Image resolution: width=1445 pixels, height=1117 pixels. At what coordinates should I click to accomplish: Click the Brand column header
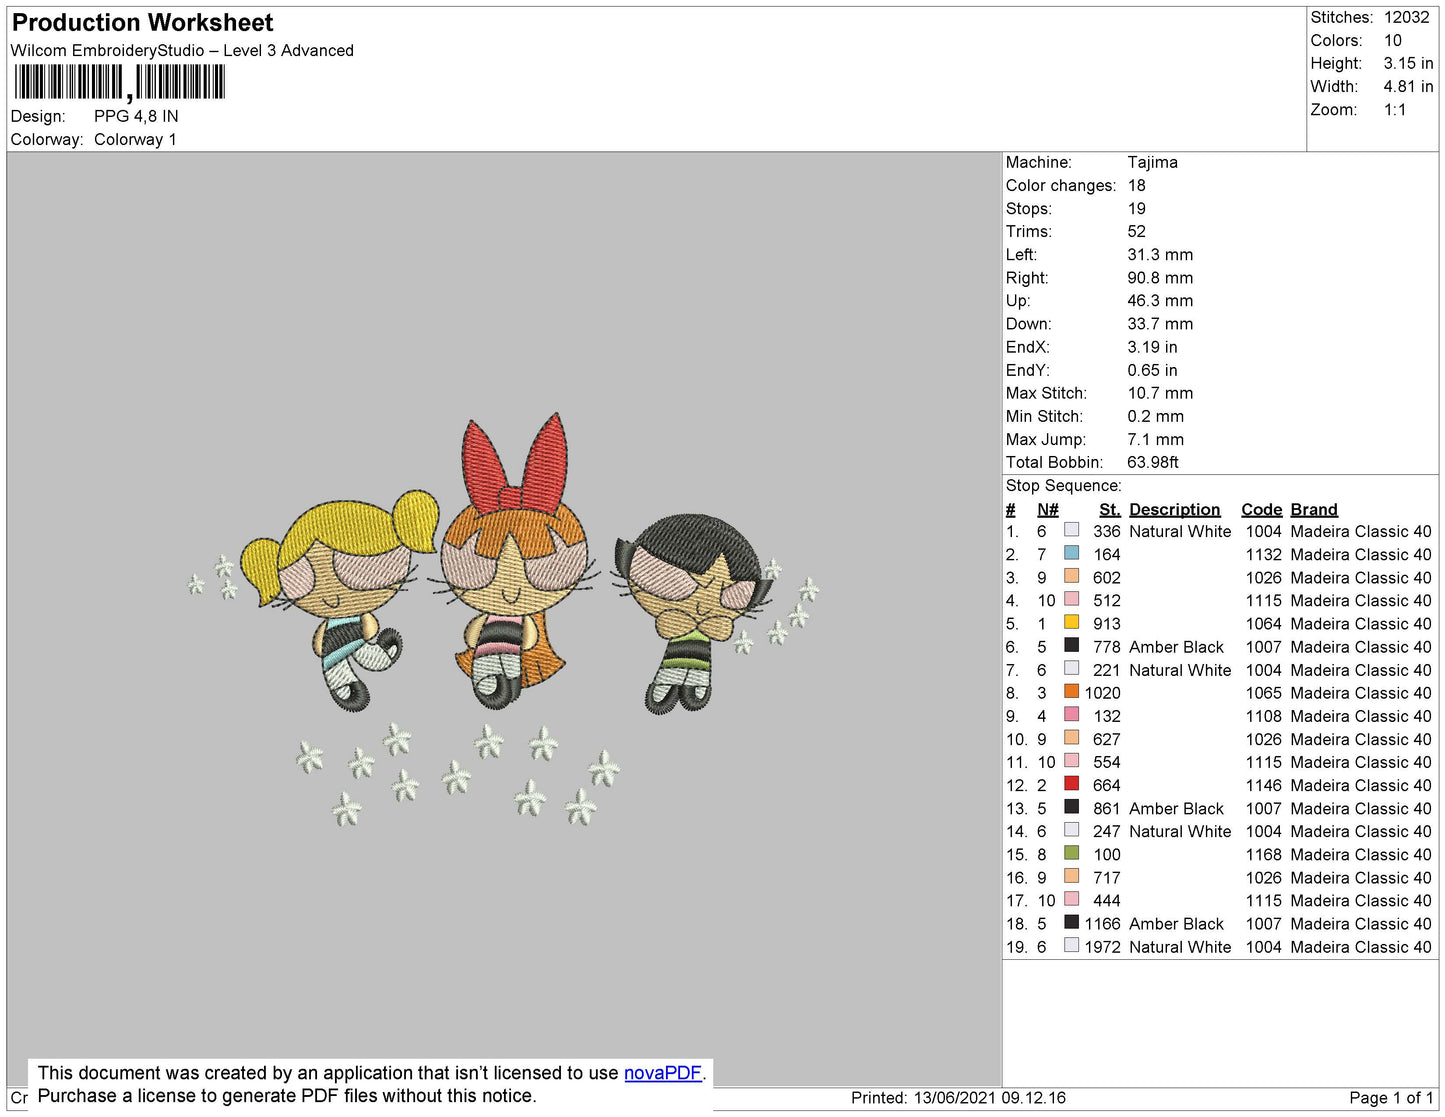1313,509
